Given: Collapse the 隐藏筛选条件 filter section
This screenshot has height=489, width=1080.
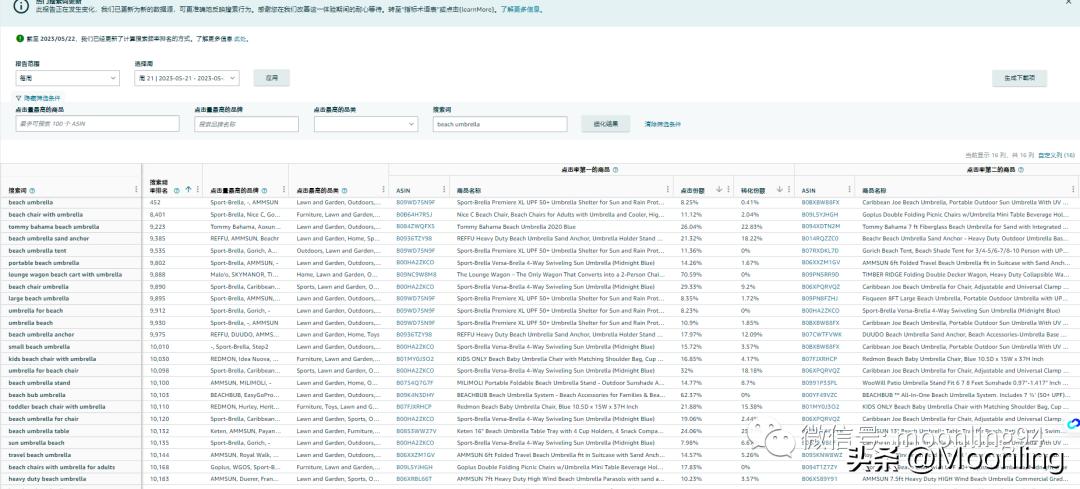Looking at the screenshot, I should 38,98.
